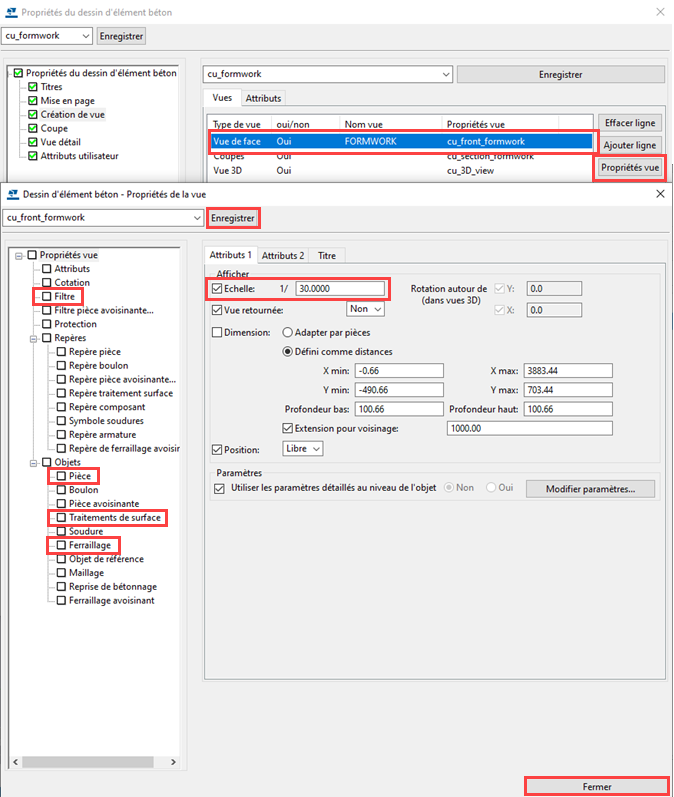
Task: Enable the Dimension checkbox
Action: tap(219, 332)
